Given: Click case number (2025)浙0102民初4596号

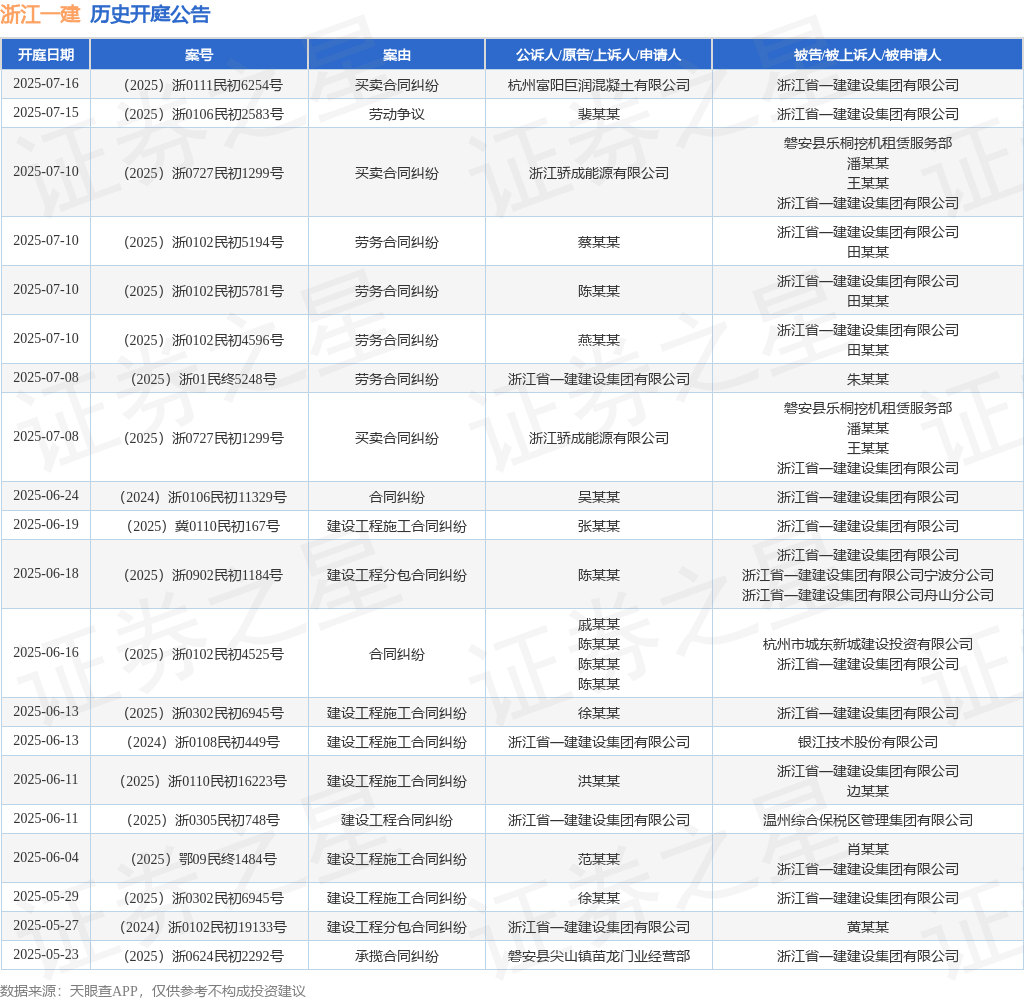Looking at the screenshot, I should pos(204,340).
